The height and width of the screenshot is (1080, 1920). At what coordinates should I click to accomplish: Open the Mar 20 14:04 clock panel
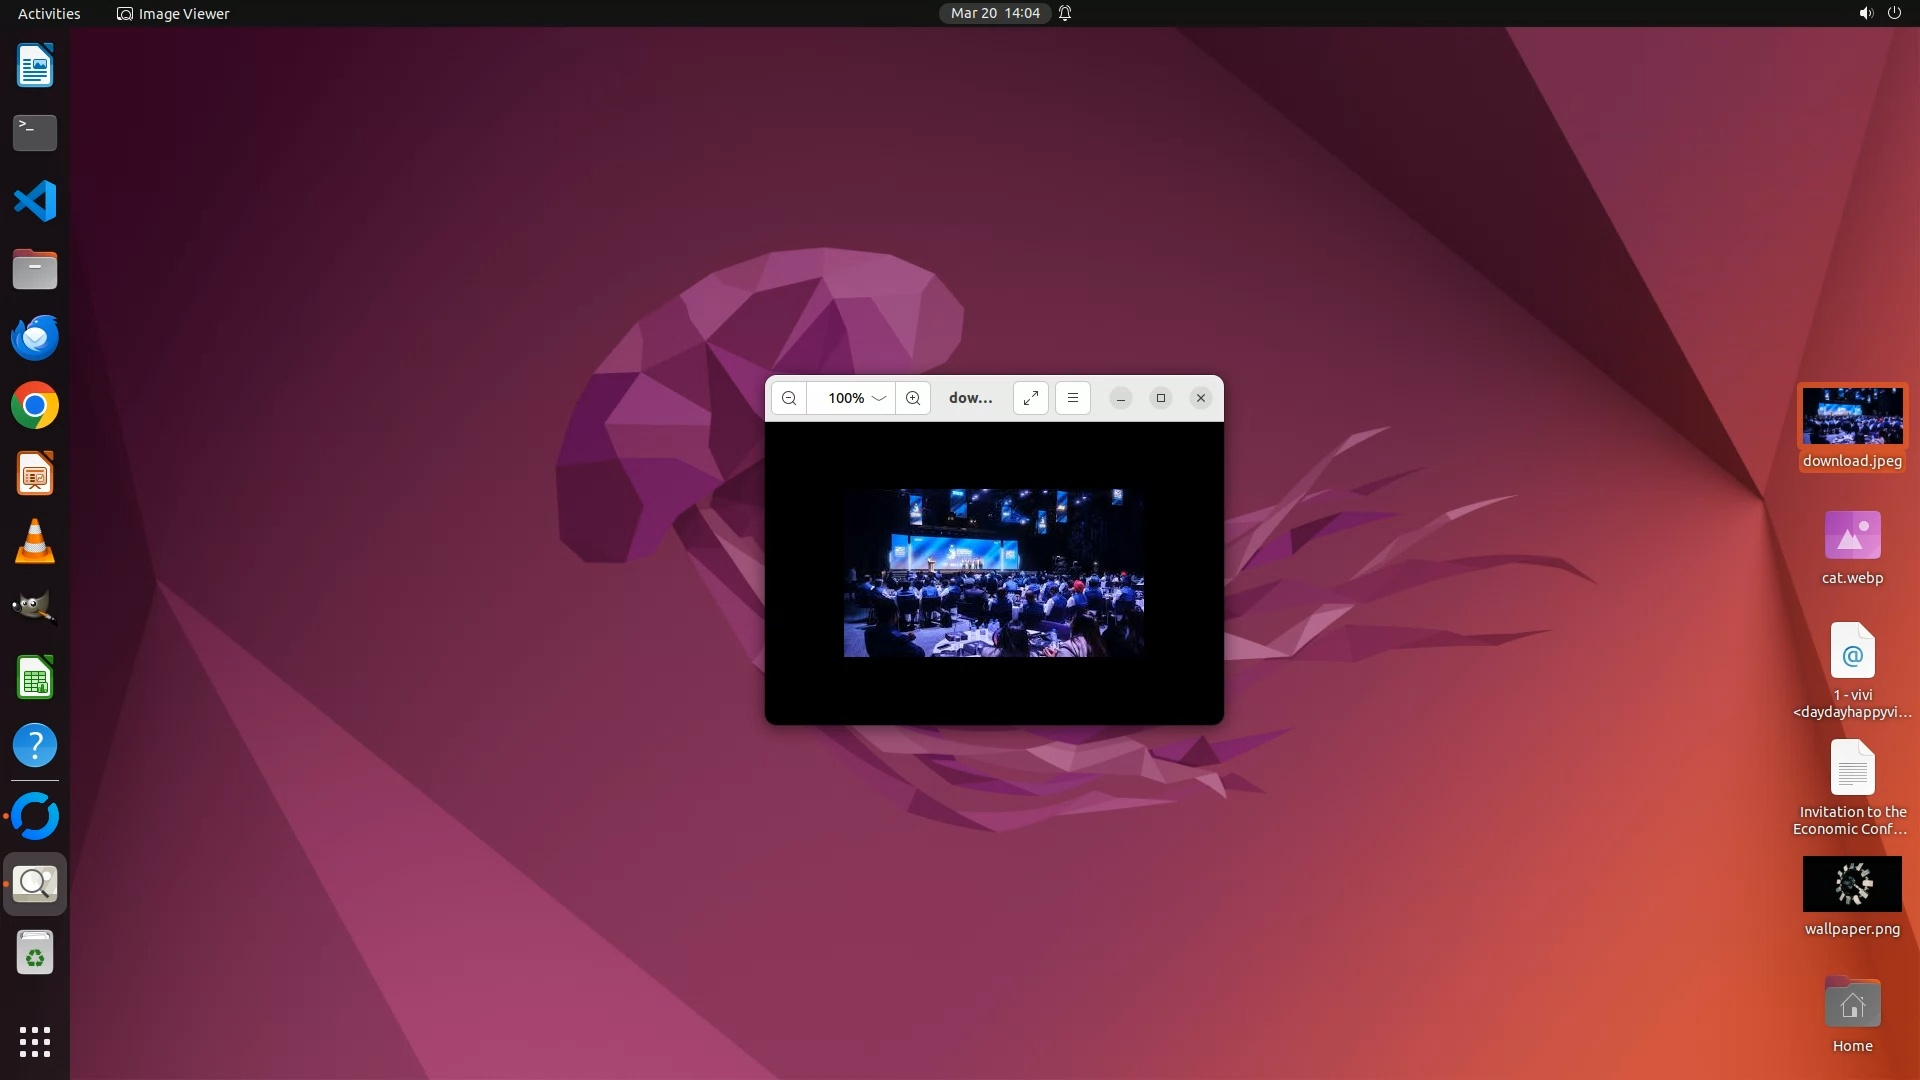point(994,13)
